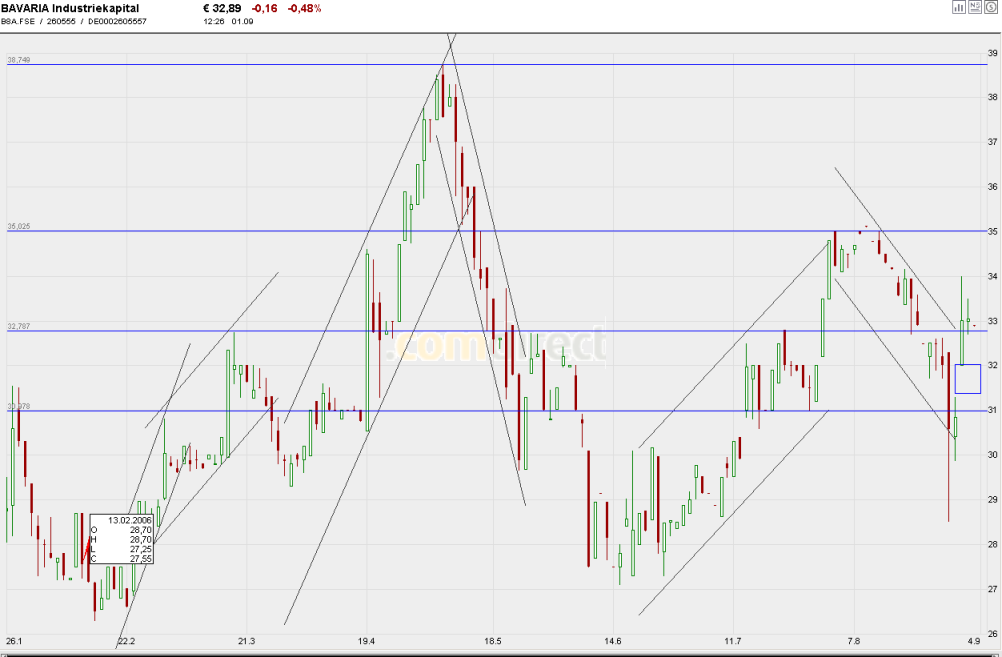Click the 38,749 resistance level label
Image resolution: width=1002 pixels, height=657 pixels.
(x=19, y=60)
